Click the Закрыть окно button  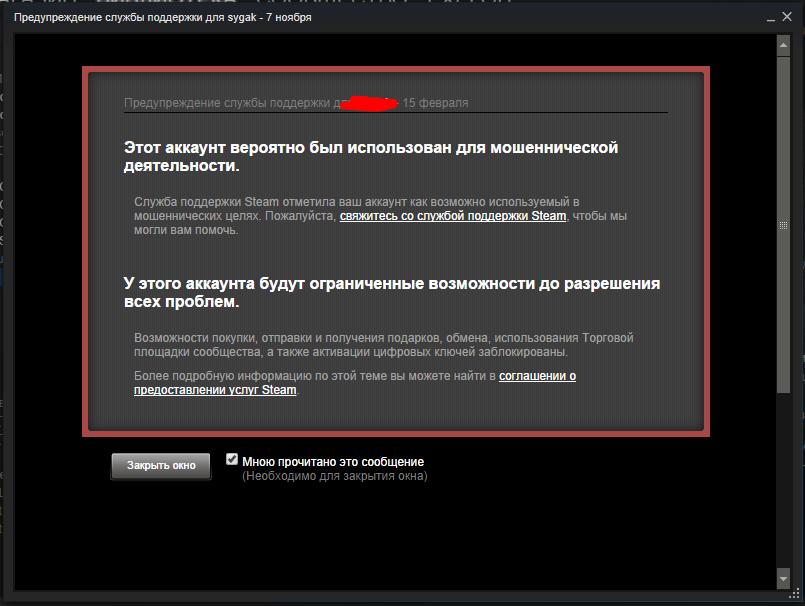tap(161, 466)
